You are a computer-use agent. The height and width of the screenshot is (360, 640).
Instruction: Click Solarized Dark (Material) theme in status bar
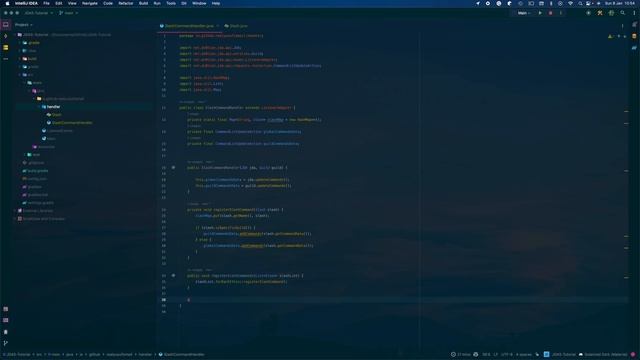tap(603, 354)
